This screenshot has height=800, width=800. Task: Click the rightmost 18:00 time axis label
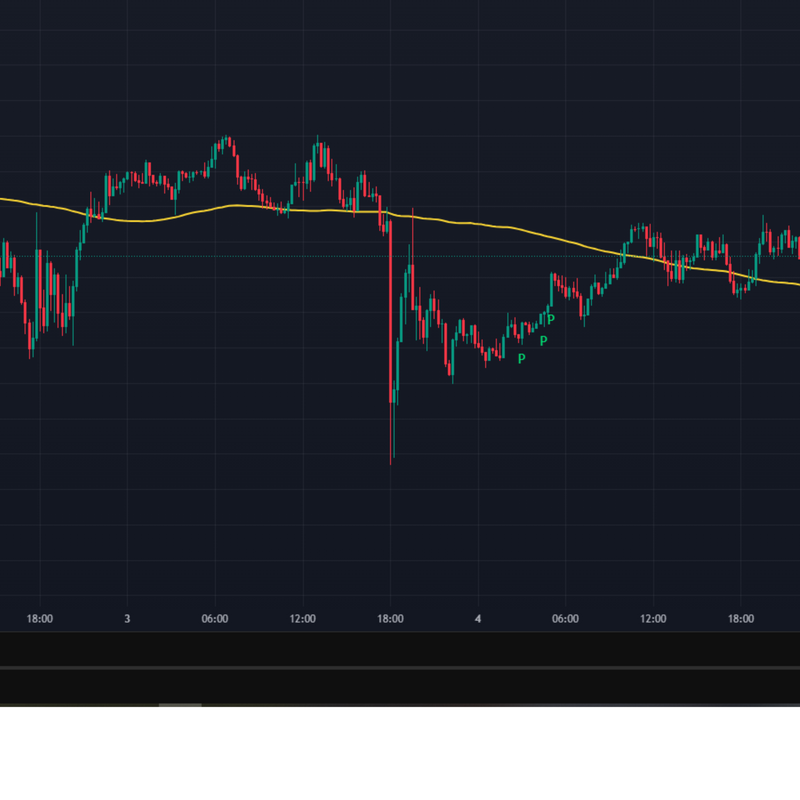[x=740, y=619]
